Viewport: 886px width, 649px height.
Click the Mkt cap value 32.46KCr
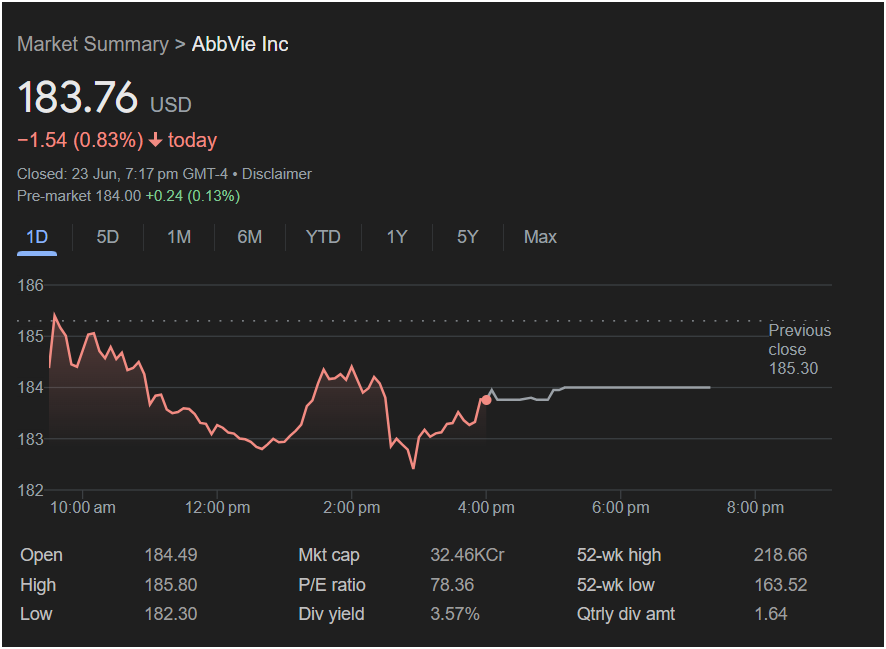tap(467, 555)
